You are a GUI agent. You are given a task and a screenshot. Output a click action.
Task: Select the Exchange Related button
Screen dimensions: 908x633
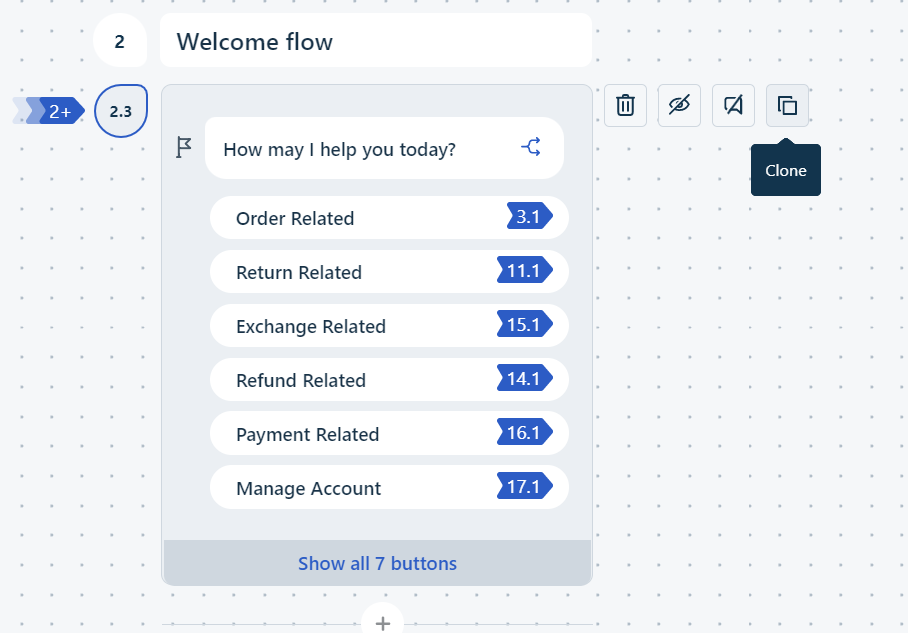point(389,325)
